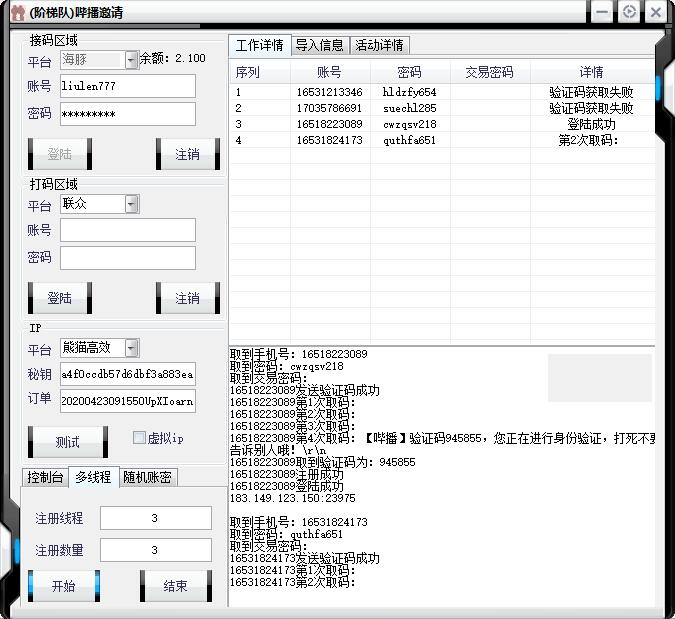The width and height of the screenshot is (675, 619).
Task: Open the 熊猫高效 IP platform dropdown
Action: pyautogui.click(x=132, y=348)
